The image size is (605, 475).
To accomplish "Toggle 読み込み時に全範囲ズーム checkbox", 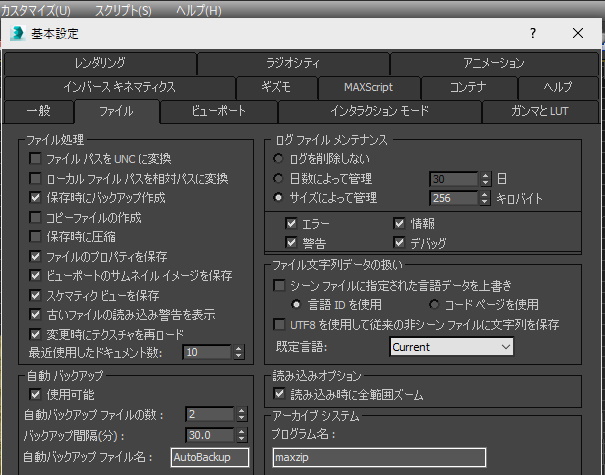I will (279, 394).
